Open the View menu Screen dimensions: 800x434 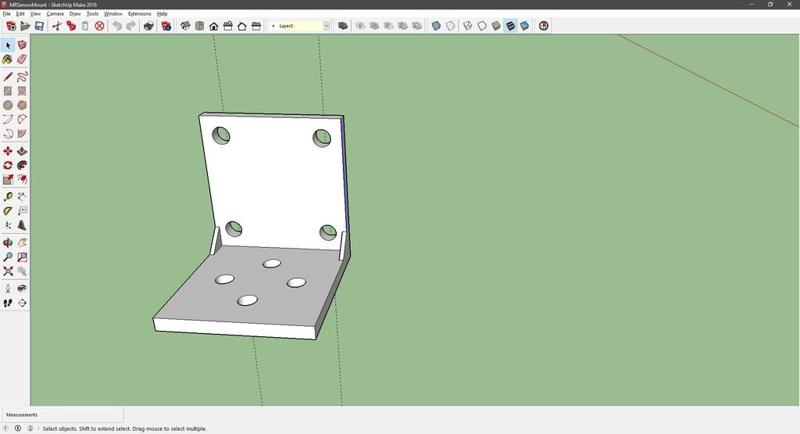pyautogui.click(x=35, y=14)
